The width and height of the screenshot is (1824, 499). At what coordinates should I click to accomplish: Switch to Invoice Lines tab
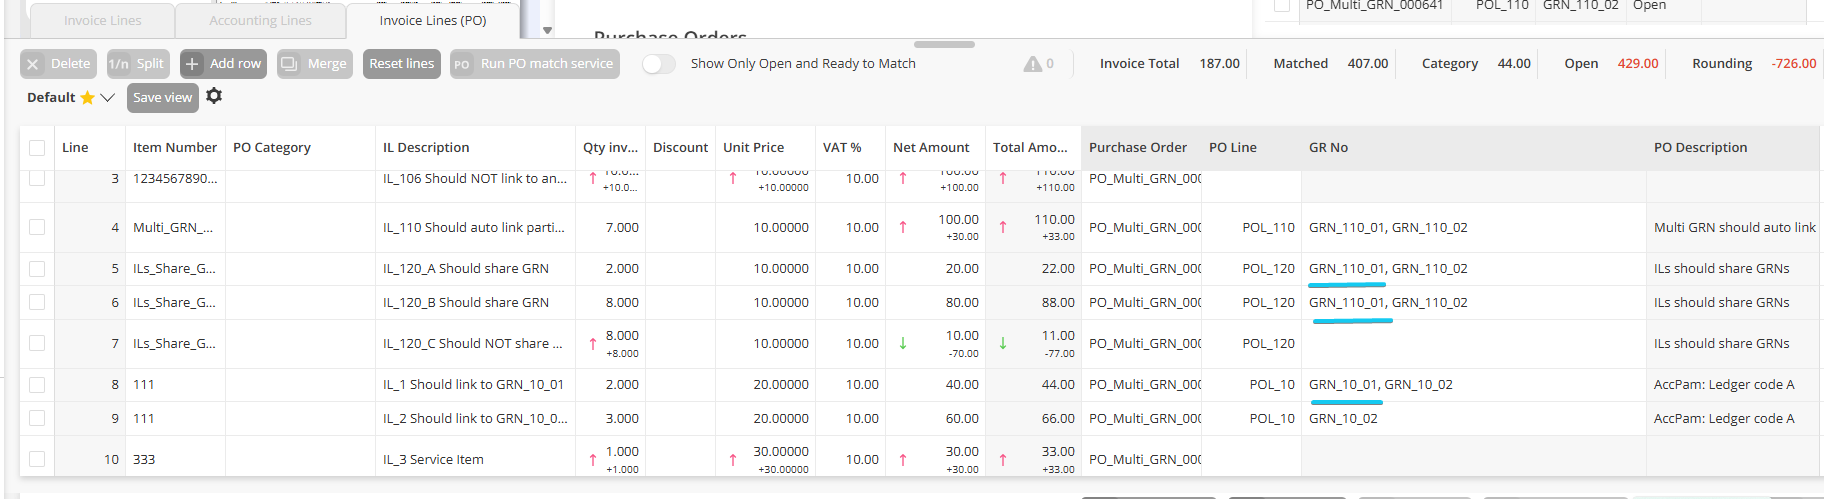[x=103, y=21]
